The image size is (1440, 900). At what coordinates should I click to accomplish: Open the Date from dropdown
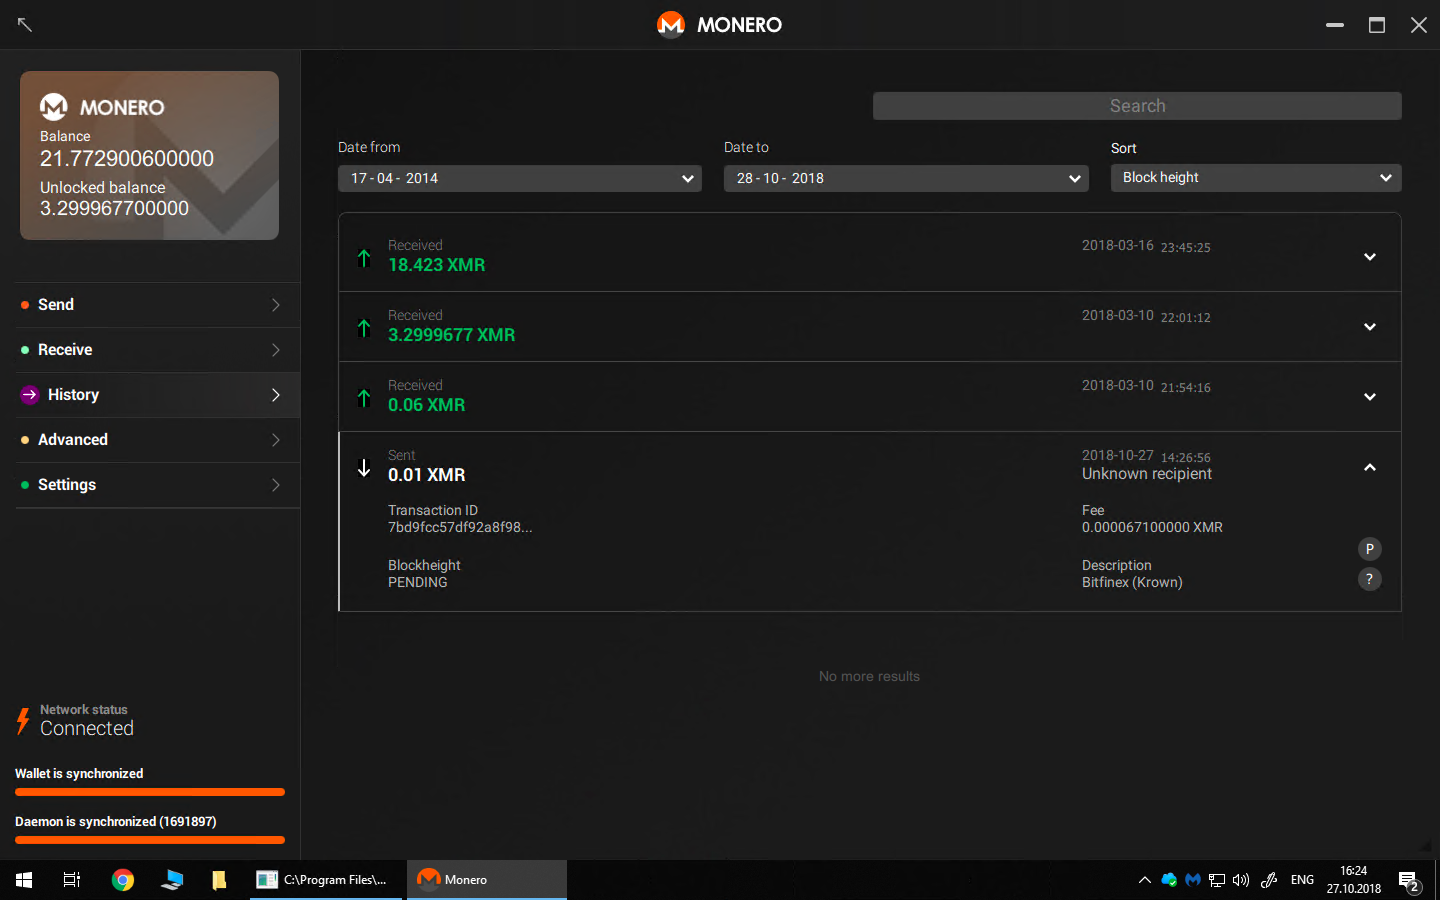[x=520, y=178]
